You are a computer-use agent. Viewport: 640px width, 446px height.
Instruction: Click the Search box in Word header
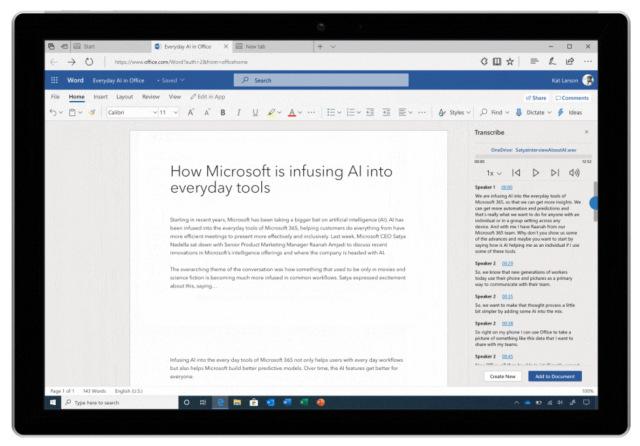click(x=321, y=80)
